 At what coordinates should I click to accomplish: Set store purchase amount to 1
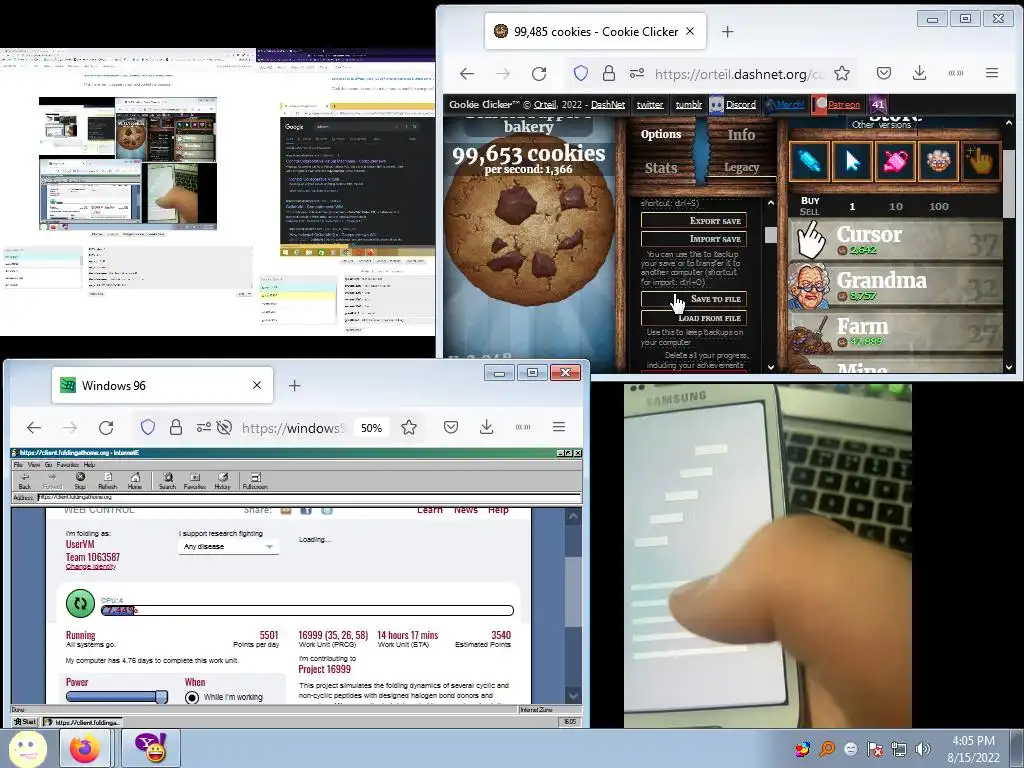point(852,206)
